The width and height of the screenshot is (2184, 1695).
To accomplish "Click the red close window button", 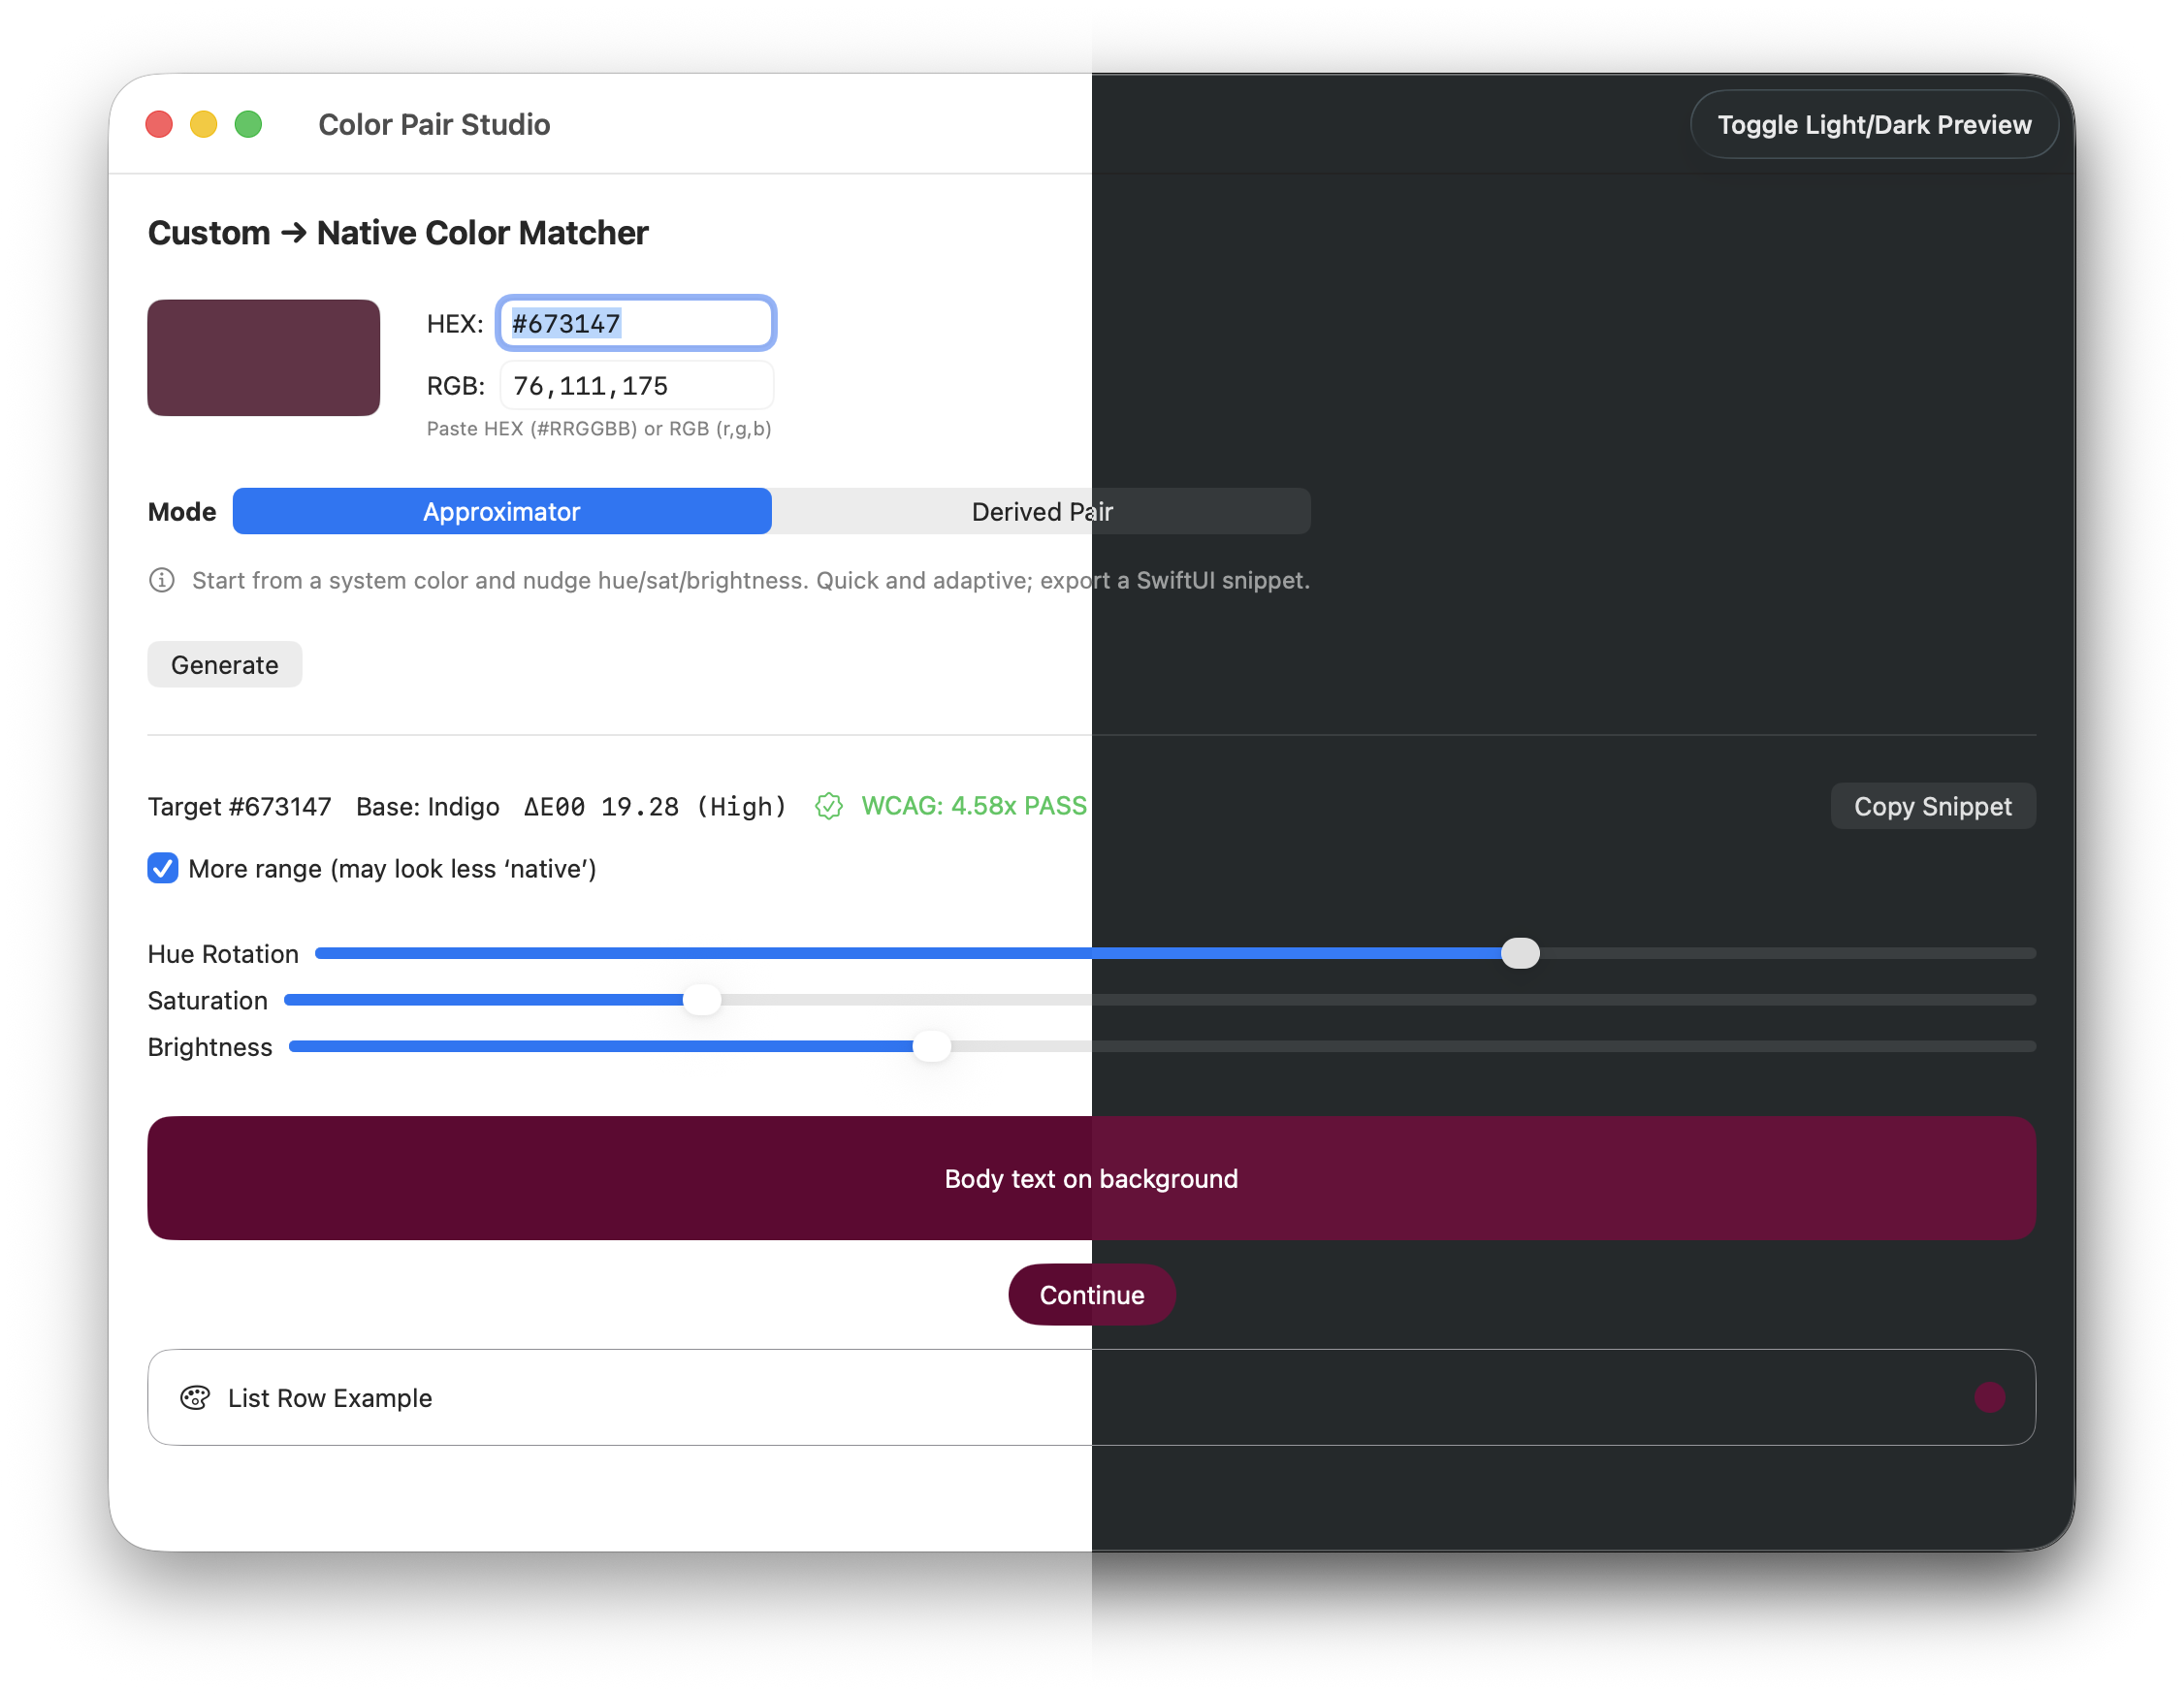I will [159, 124].
